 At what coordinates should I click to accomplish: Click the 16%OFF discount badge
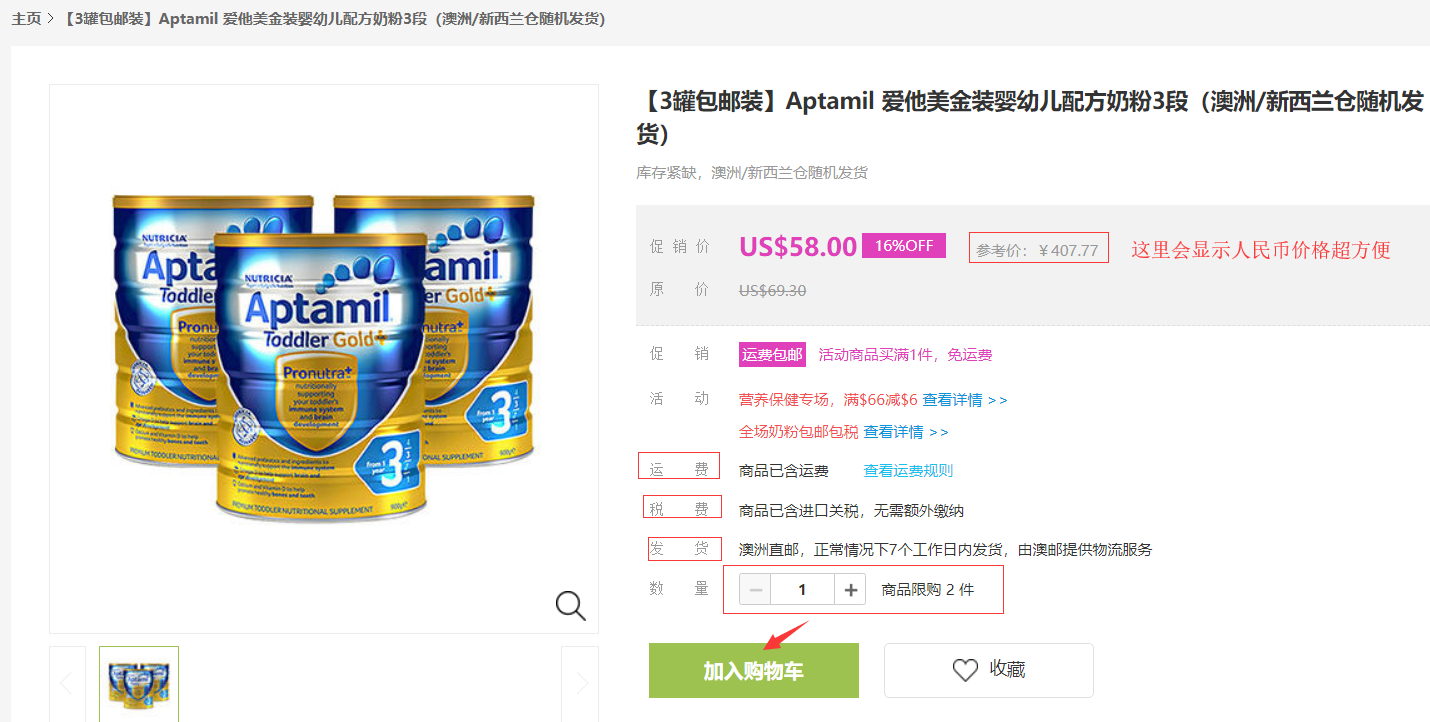coord(903,246)
